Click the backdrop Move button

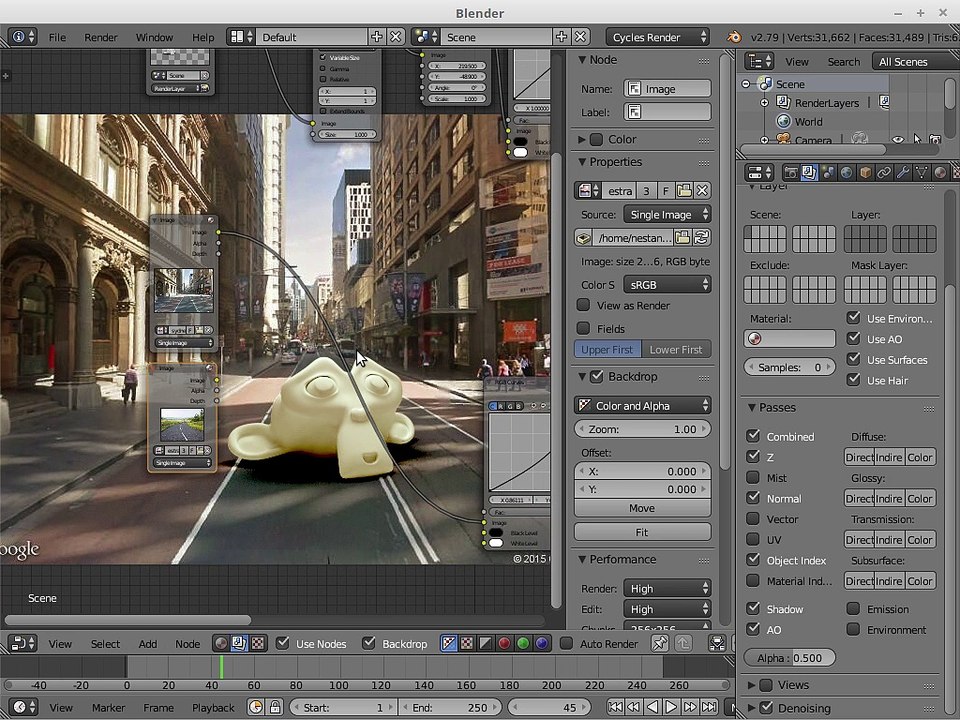pyautogui.click(x=642, y=508)
